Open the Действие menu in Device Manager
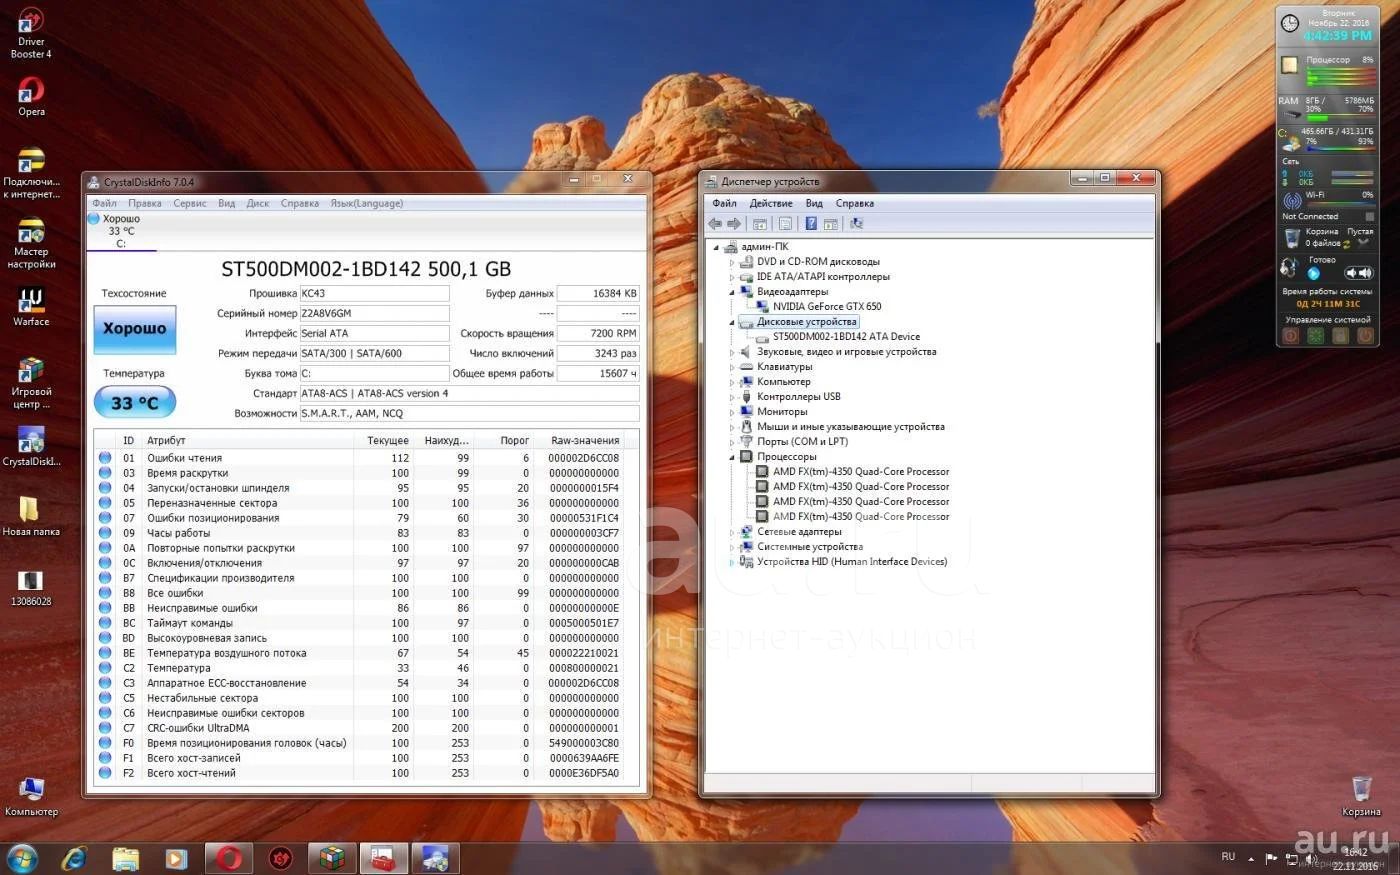Viewport: 1400px width, 875px height. [771, 203]
